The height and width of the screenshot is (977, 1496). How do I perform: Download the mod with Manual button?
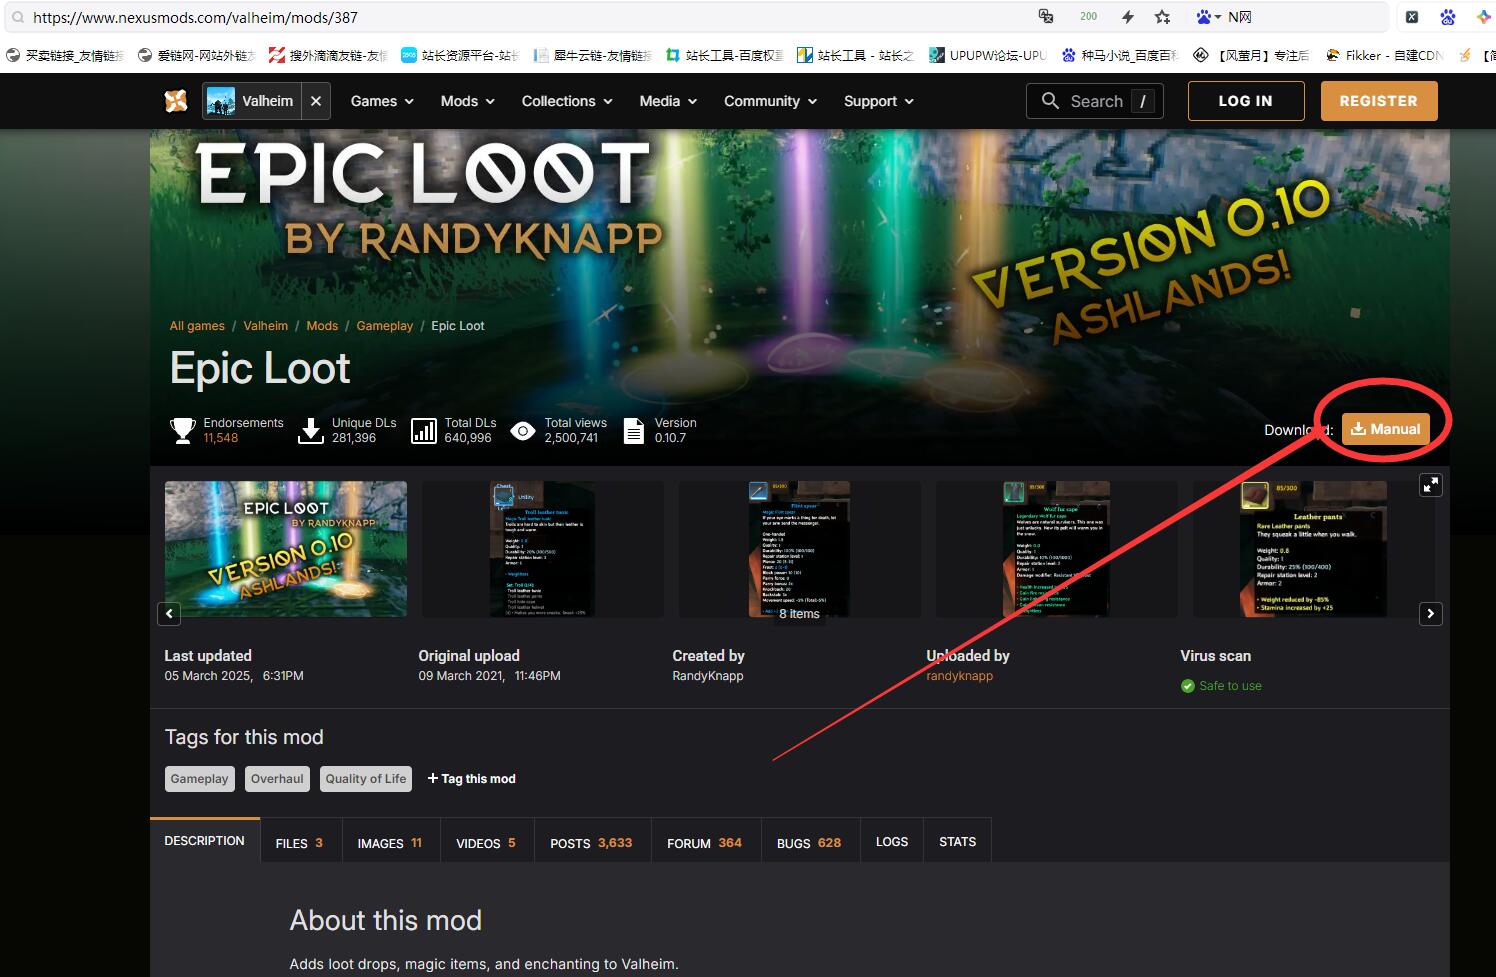[x=1385, y=429]
